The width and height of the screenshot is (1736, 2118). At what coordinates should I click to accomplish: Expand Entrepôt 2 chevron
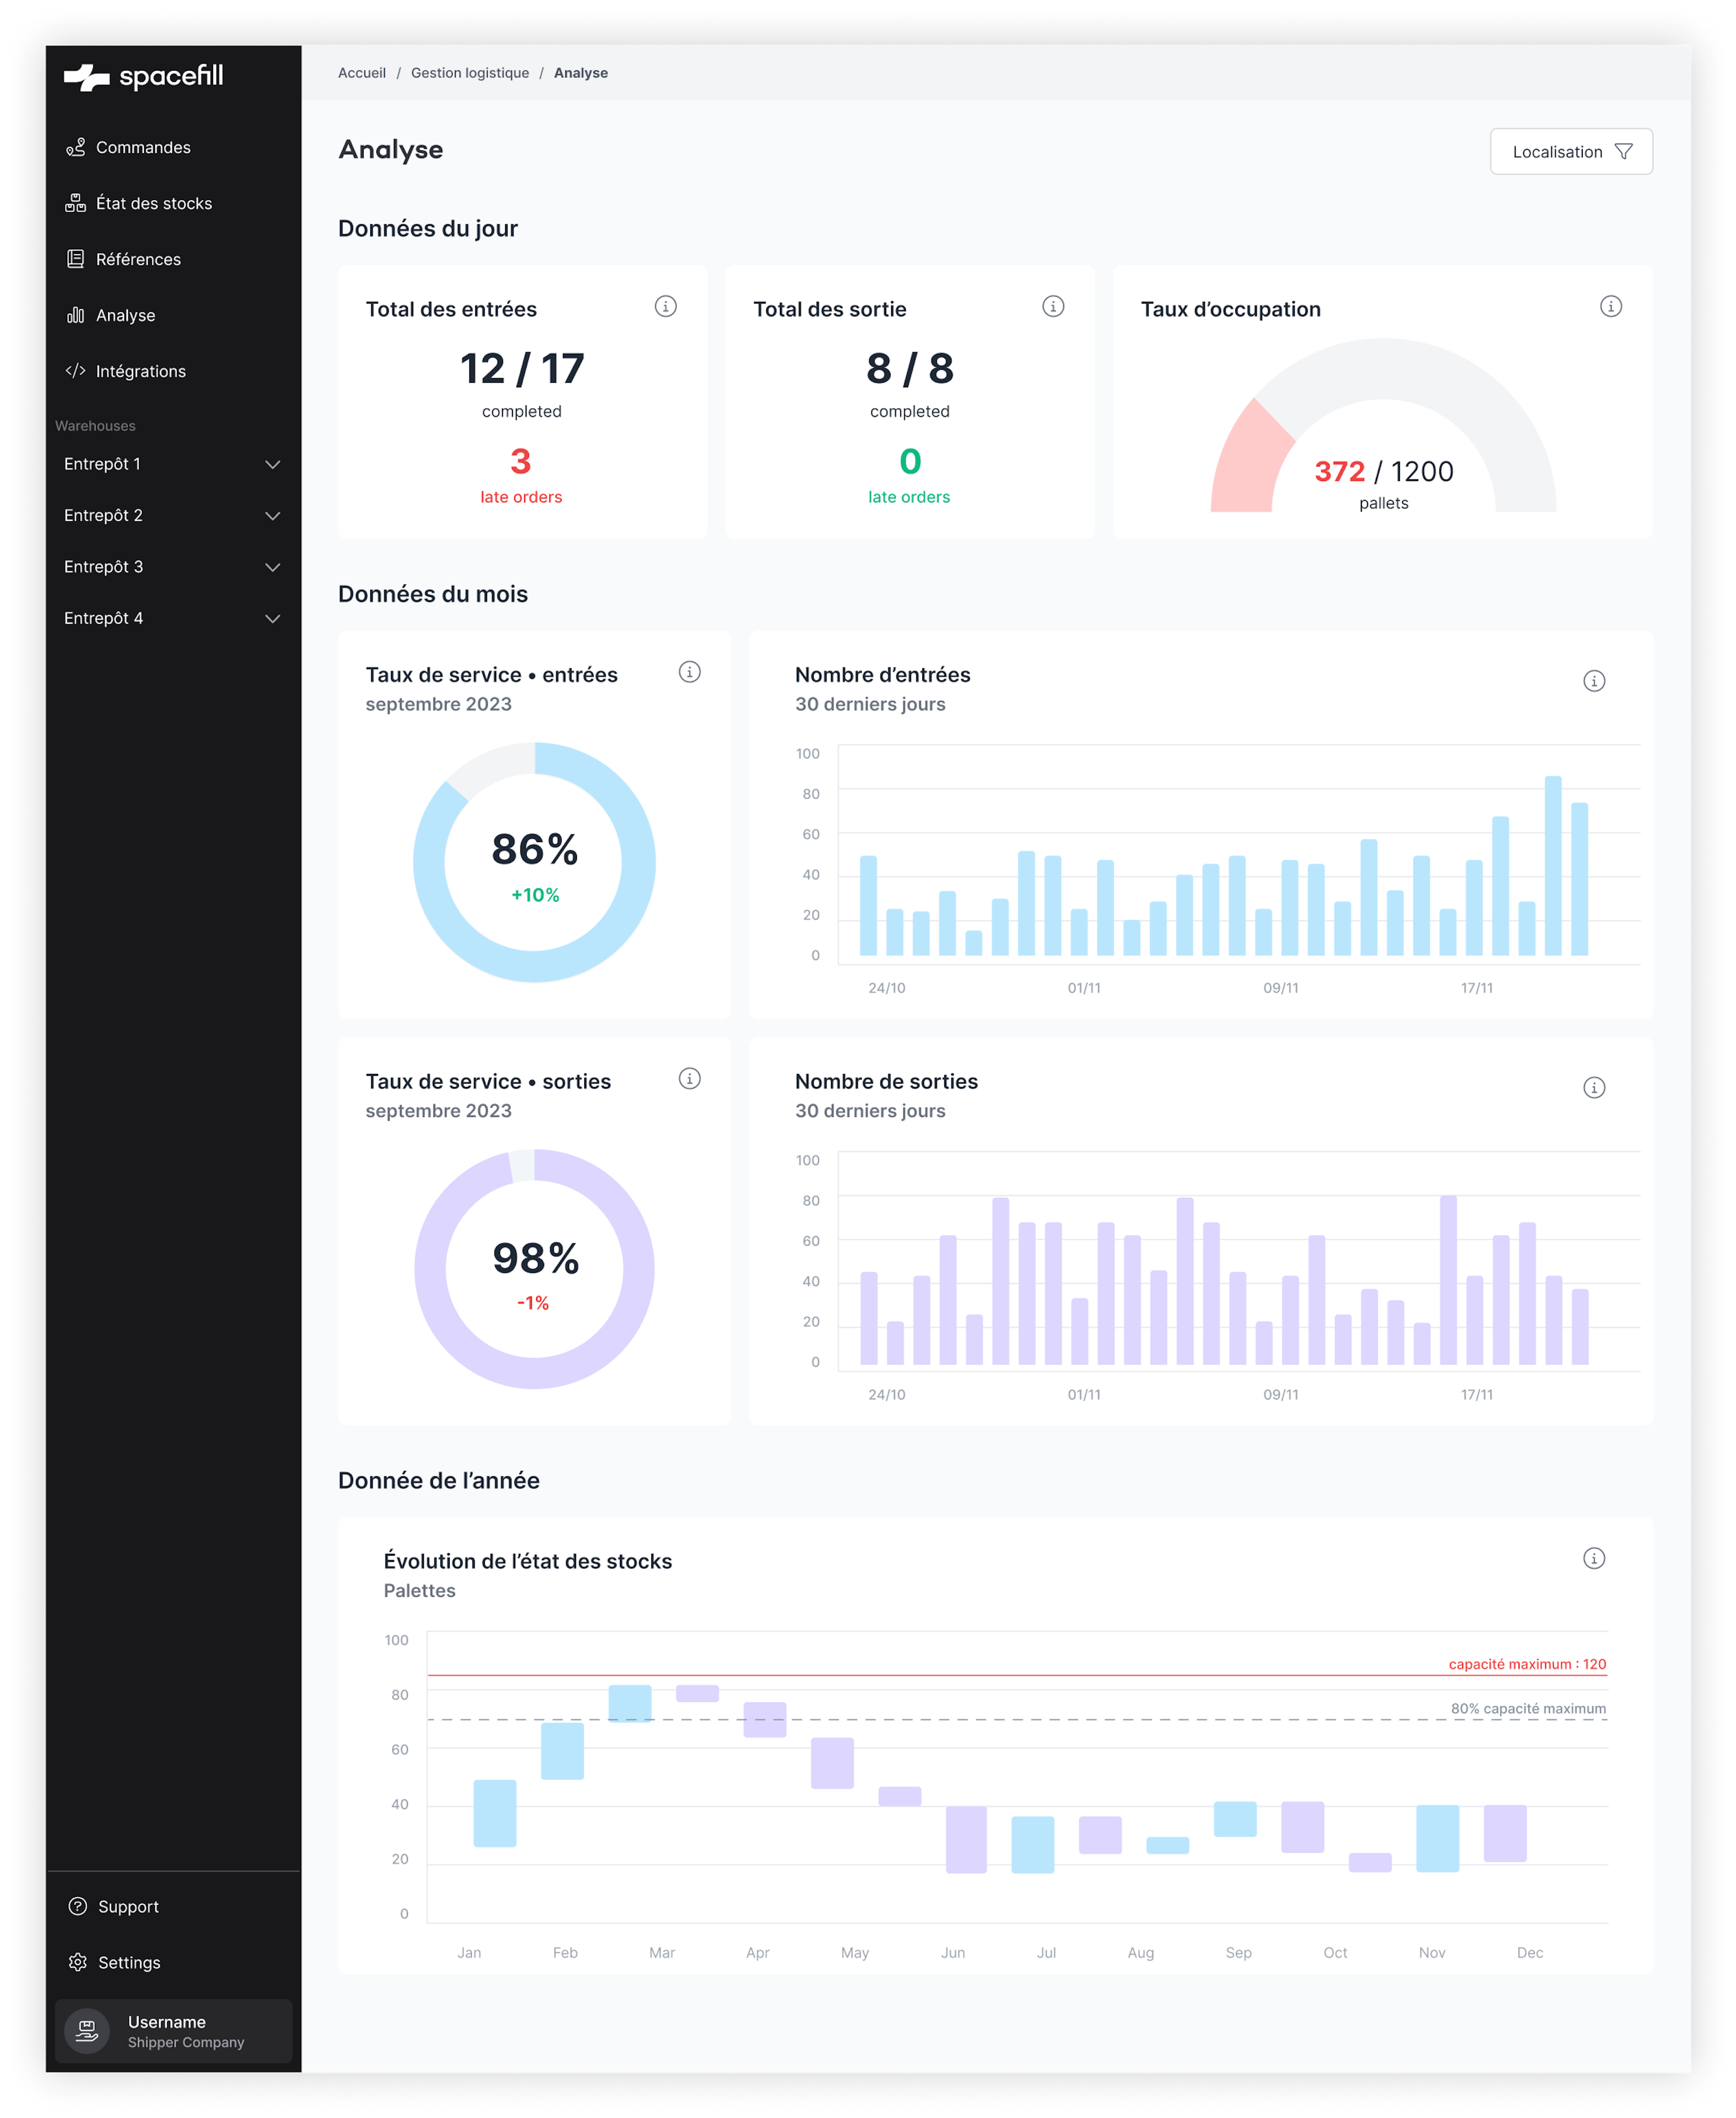272,516
